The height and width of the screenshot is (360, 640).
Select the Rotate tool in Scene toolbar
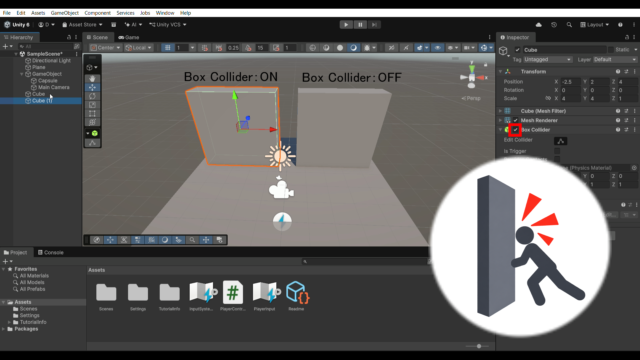pyautogui.click(x=92, y=96)
